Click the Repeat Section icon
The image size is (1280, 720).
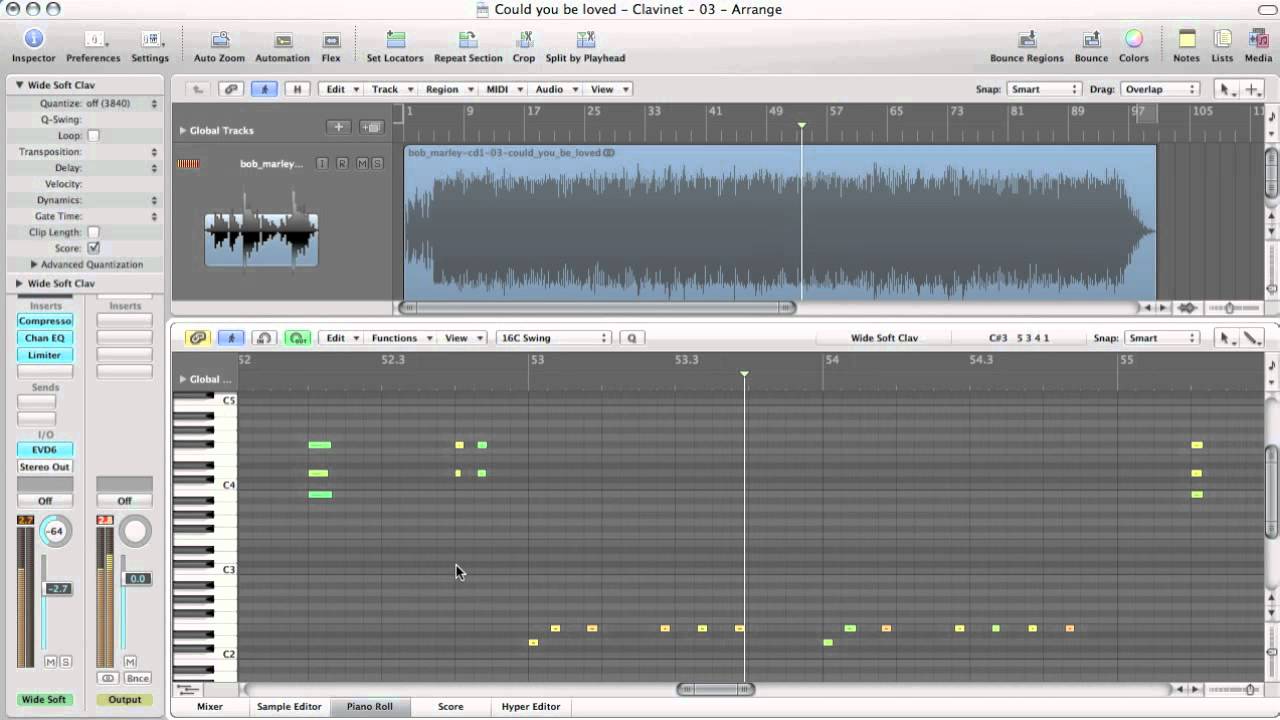point(468,40)
